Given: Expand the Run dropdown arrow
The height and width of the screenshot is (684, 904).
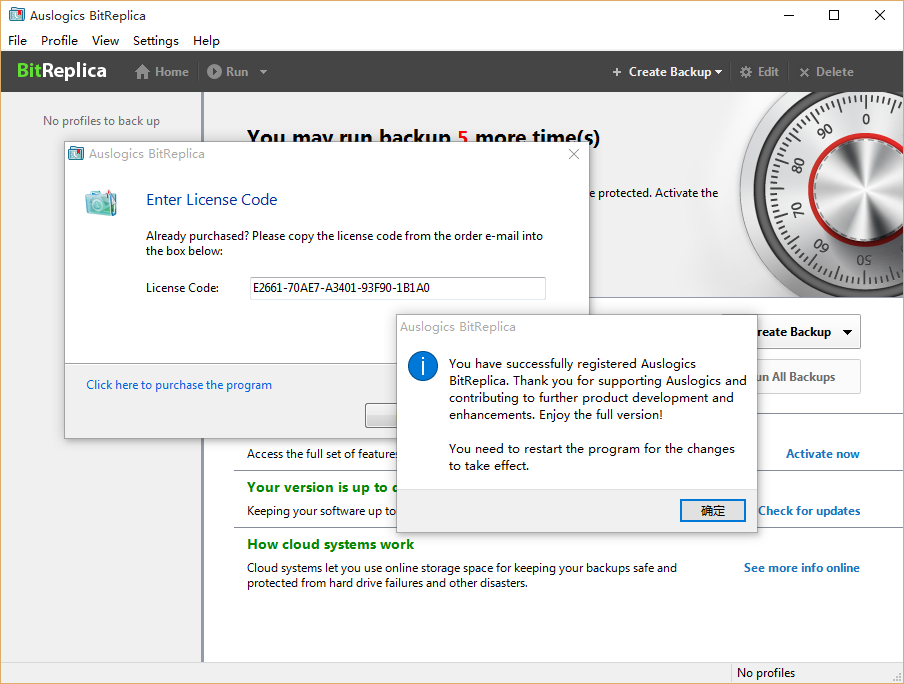Looking at the screenshot, I should (263, 72).
